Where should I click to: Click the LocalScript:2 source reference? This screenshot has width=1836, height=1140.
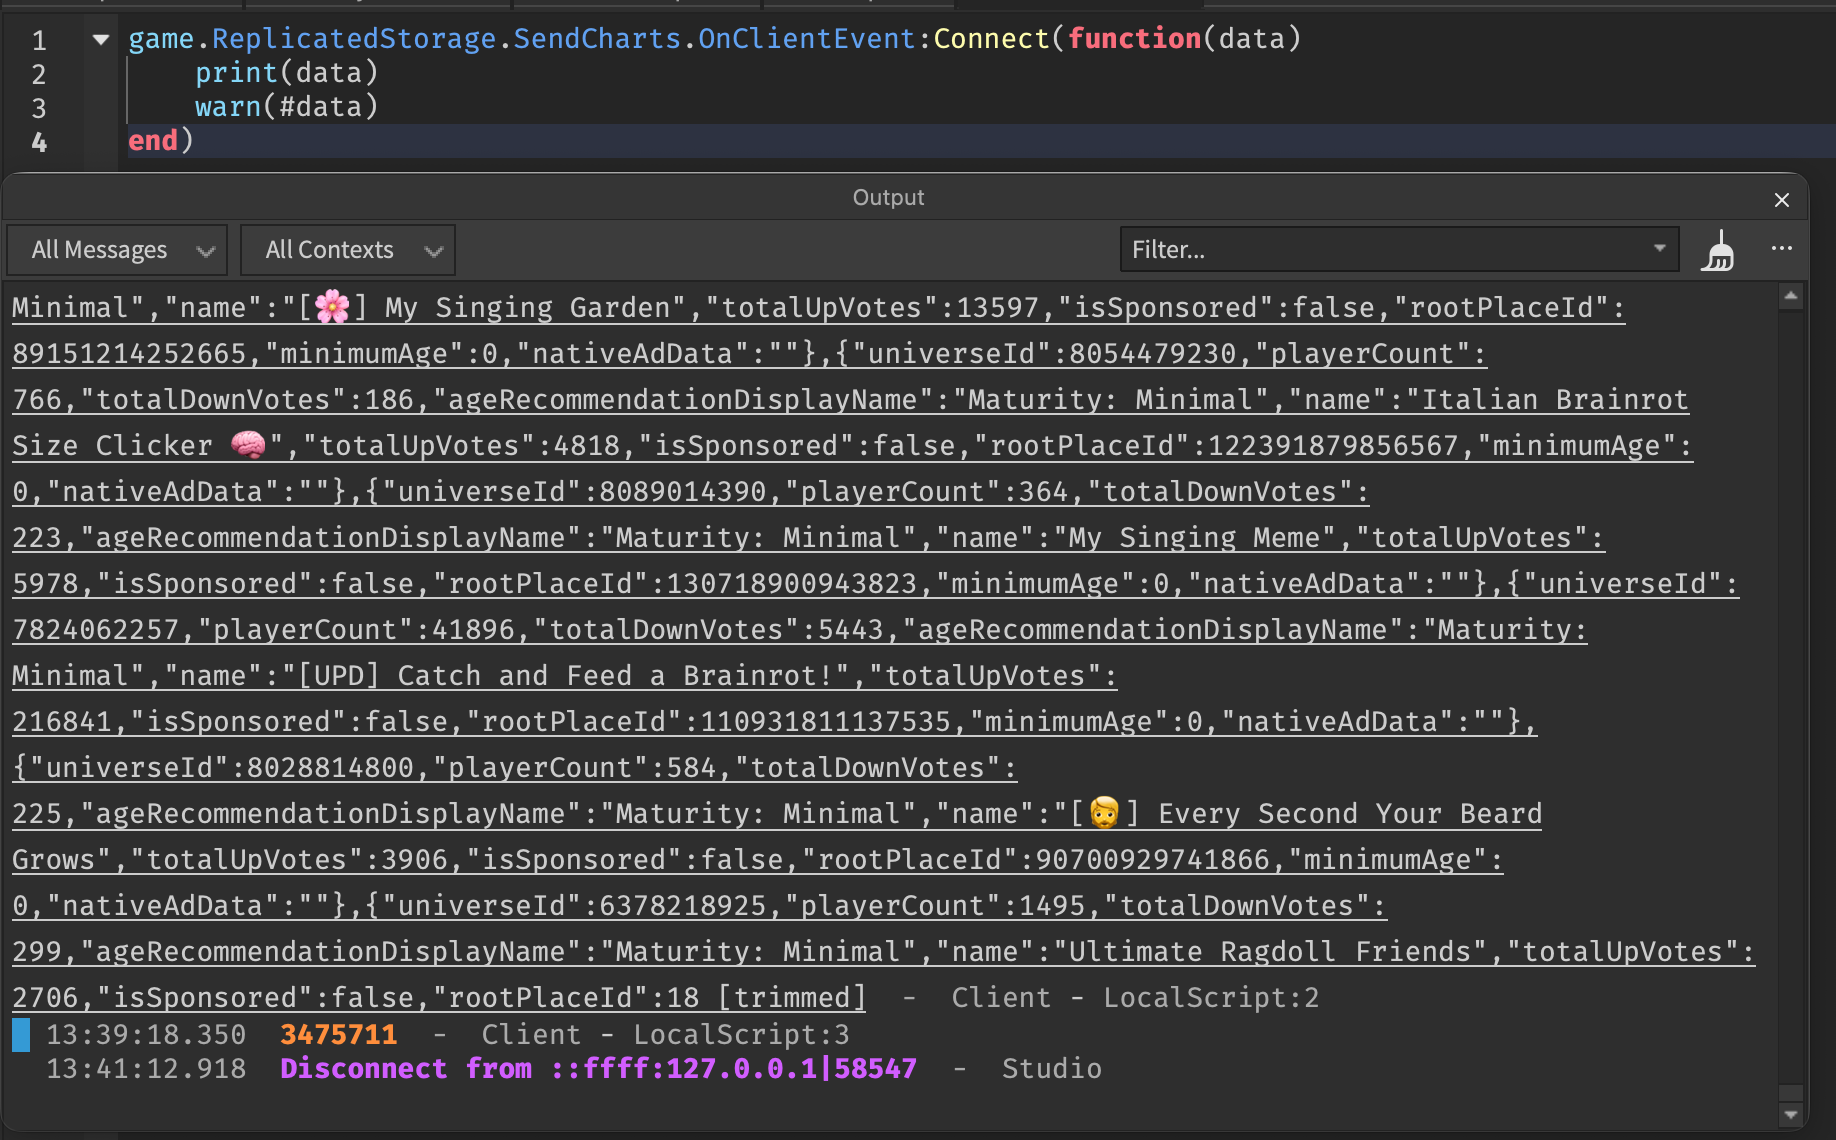tap(1211, 997)
